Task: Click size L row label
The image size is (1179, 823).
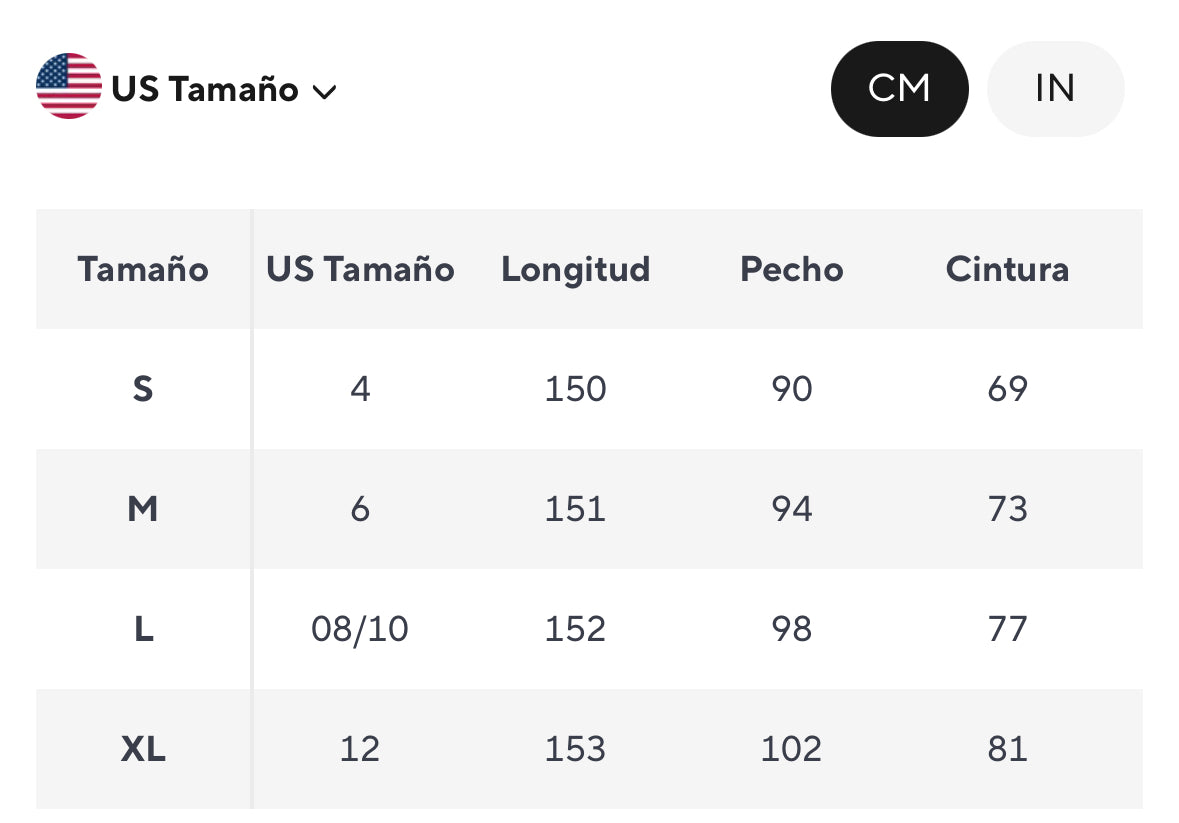Action: 143,629
